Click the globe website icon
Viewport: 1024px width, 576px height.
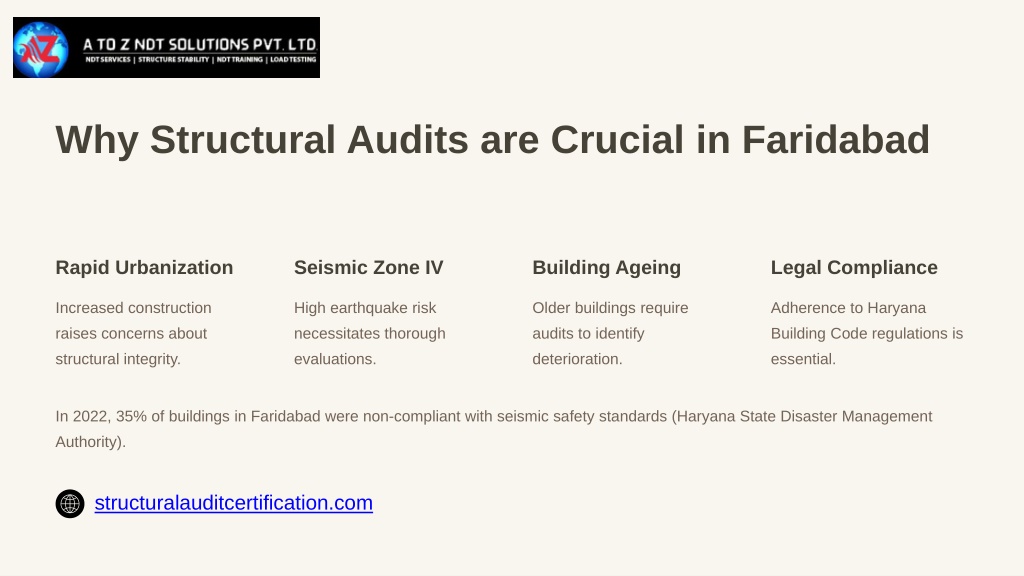[x=70, y=504]
